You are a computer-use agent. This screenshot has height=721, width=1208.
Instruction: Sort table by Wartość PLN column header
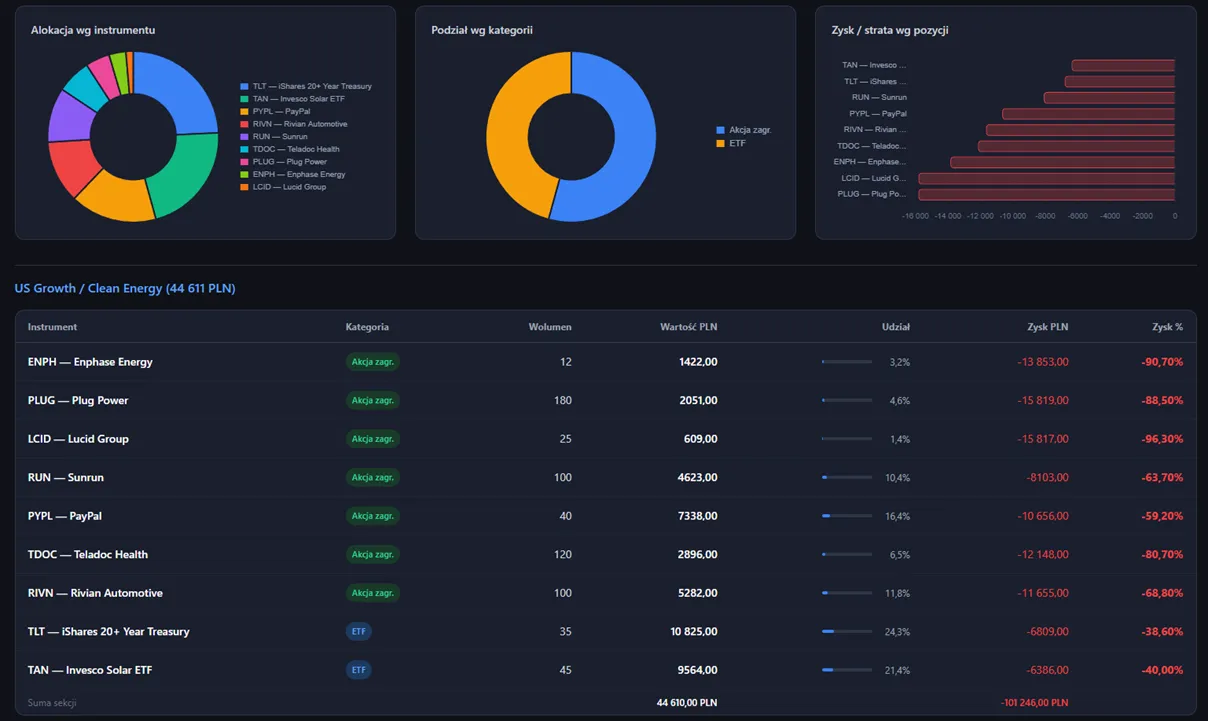pyautogui.click(x=688, y=327)
